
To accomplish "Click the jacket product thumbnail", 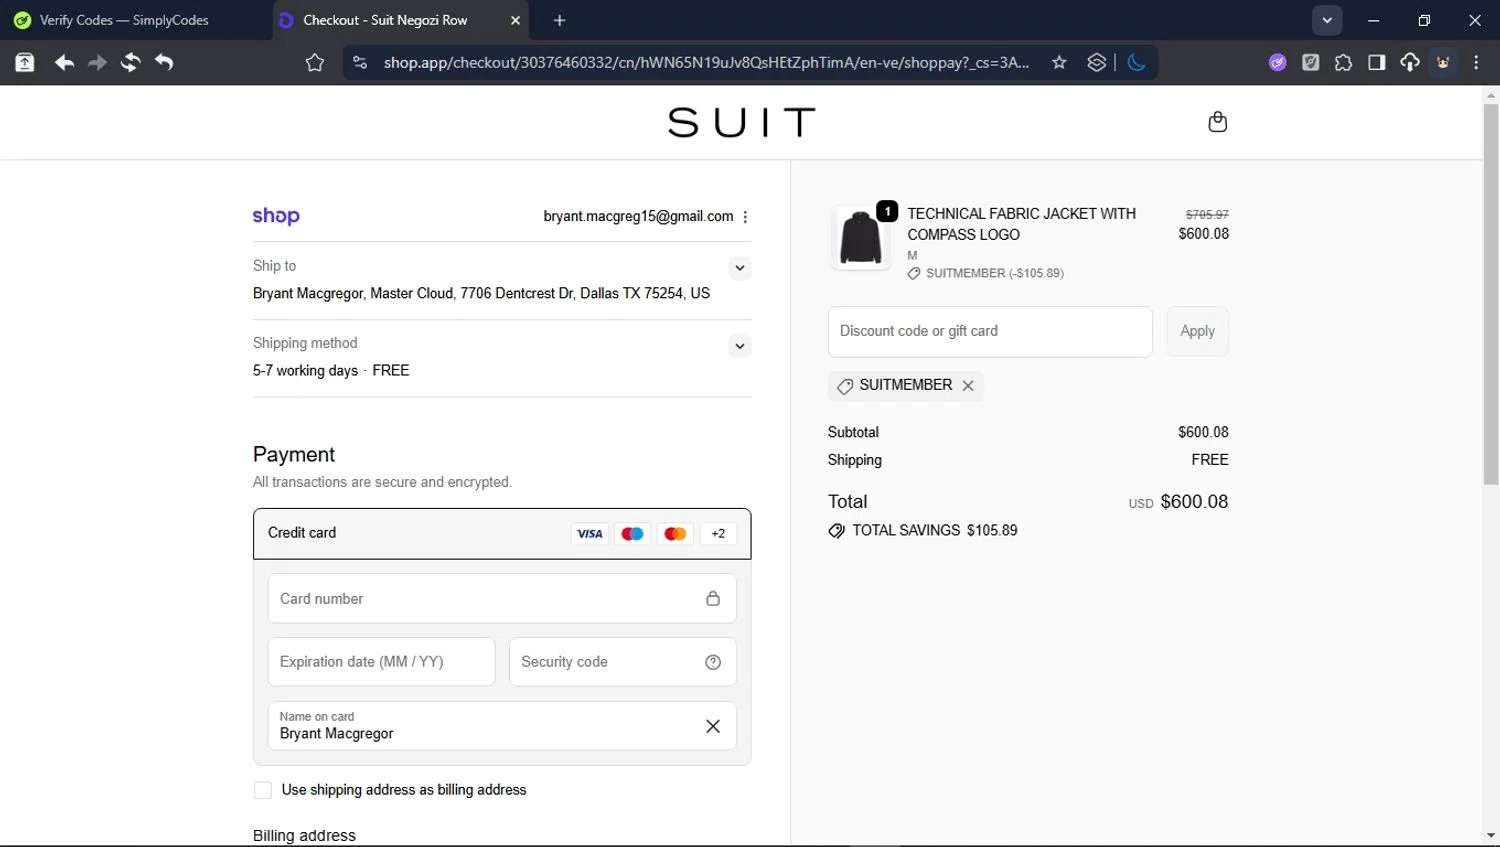I will (x=860, y=238).
